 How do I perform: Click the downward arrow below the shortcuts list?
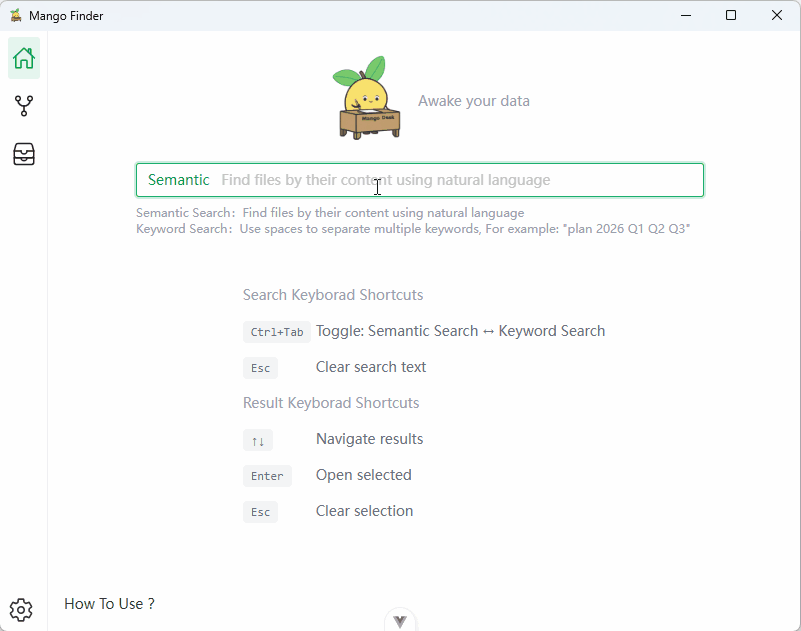tap(400, 619)
